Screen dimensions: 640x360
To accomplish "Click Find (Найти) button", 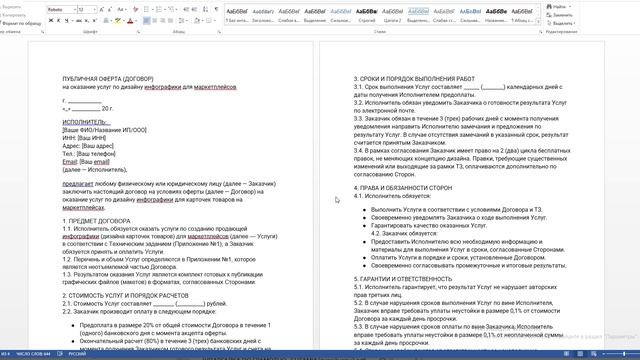I will point(558,7).
